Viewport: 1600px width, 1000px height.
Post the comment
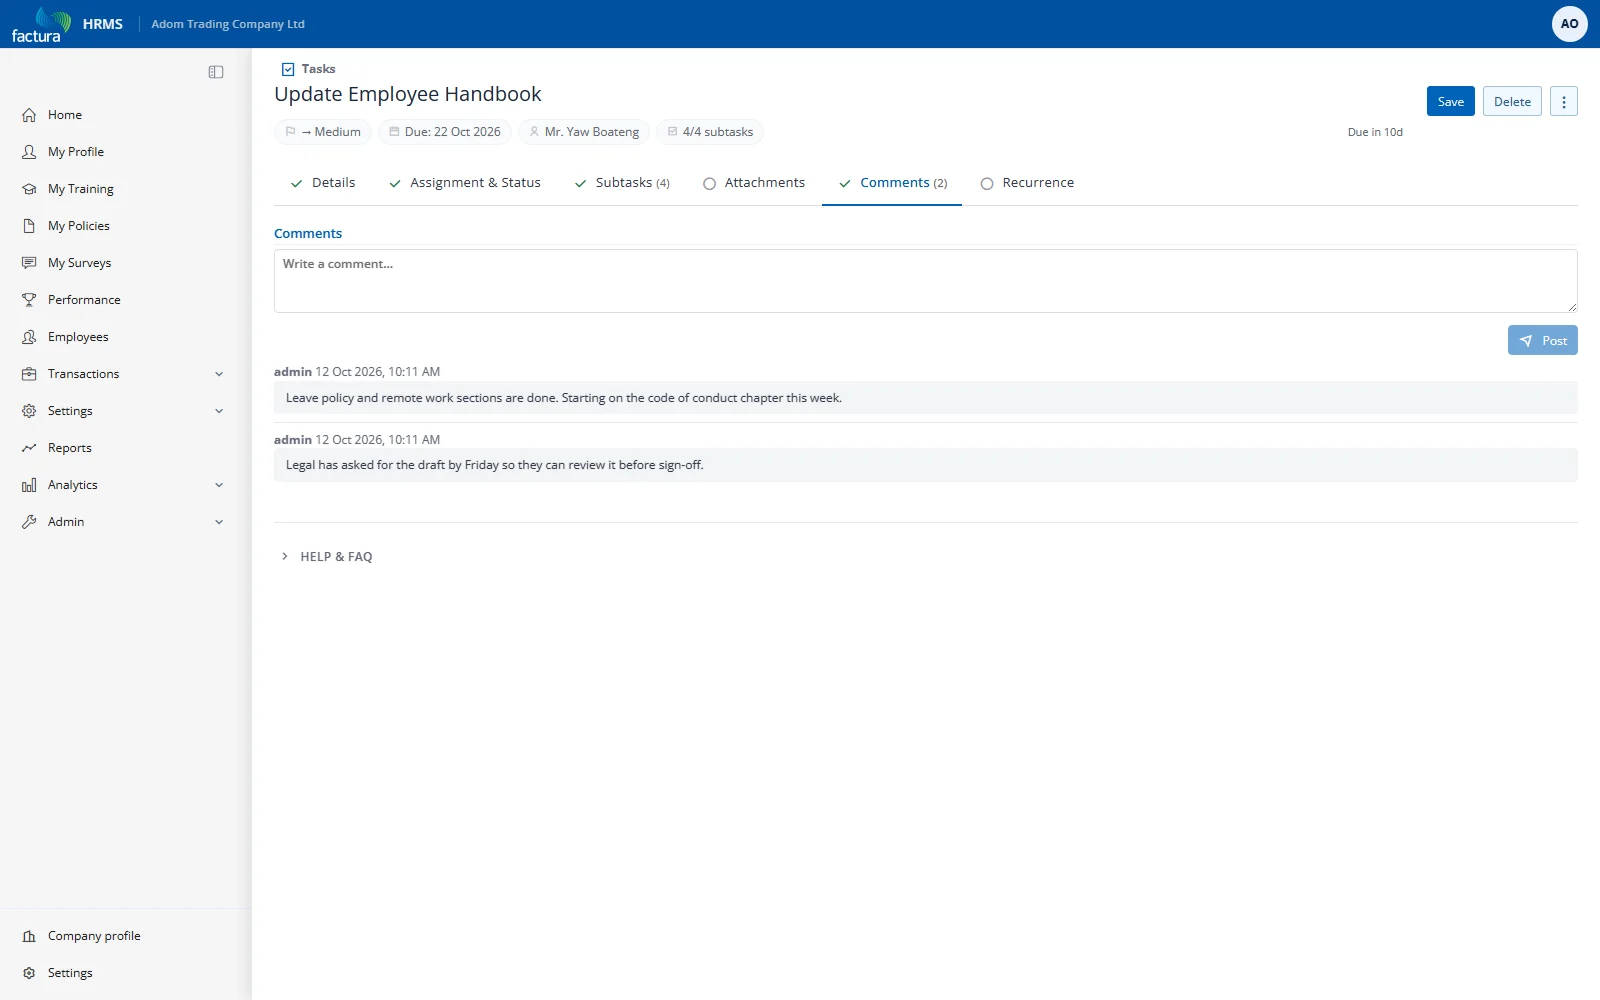pyautogui.click(x=1542, y=340)
